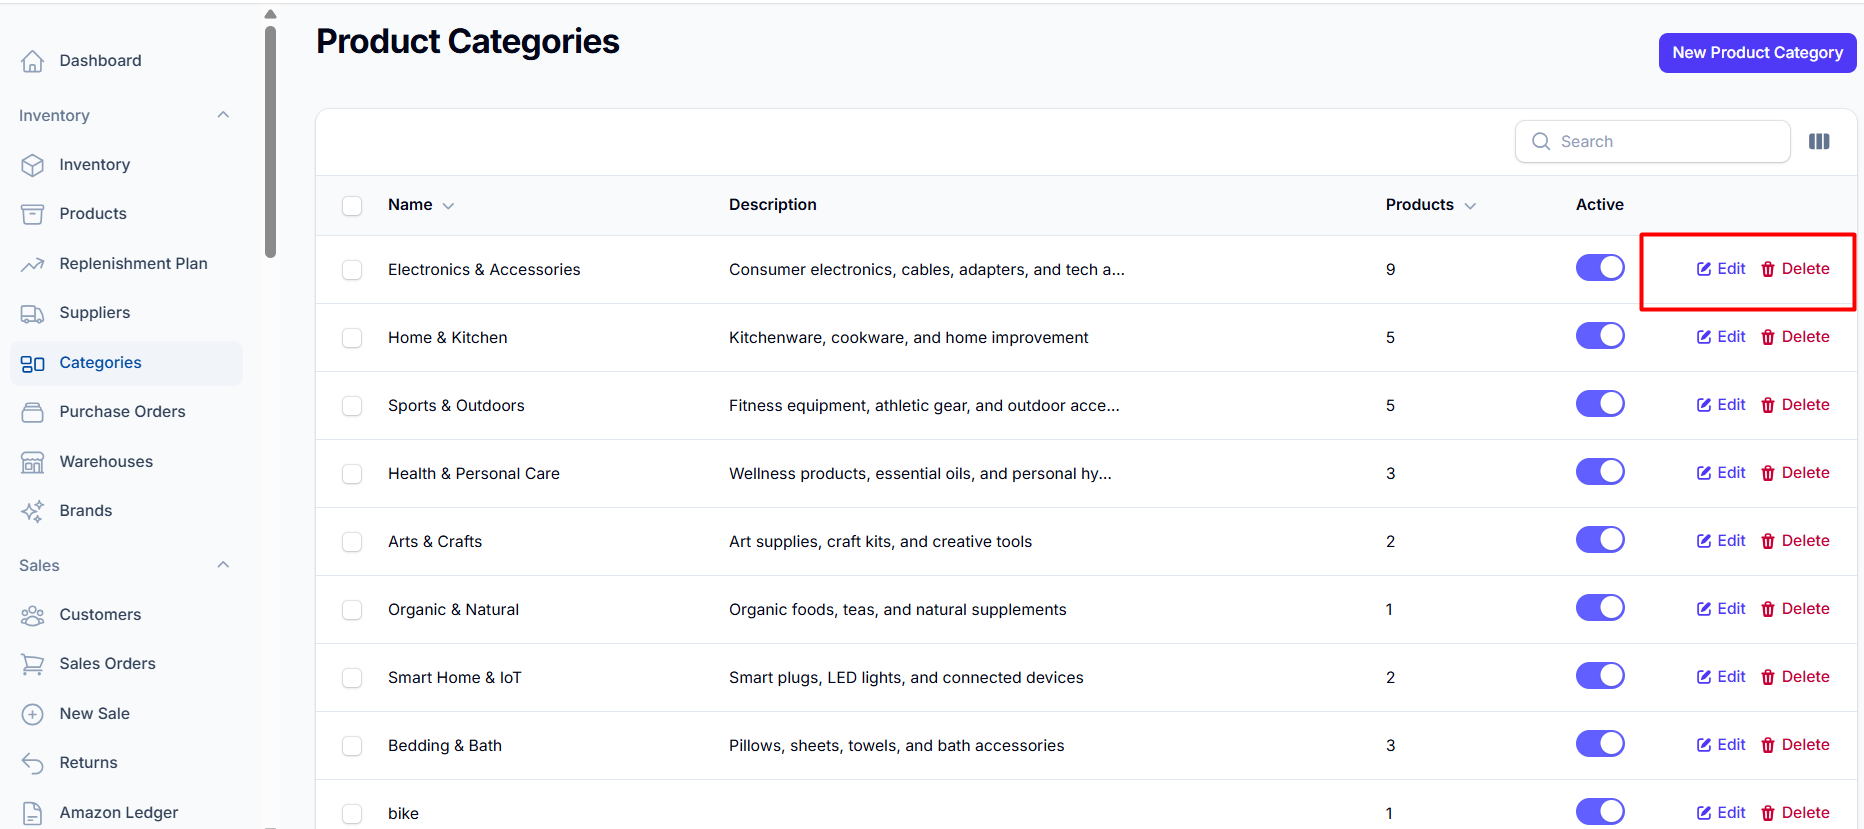Delete the Sports & Outdoors category
This screenshot has height=829, width=1864.
point(1795,405)
